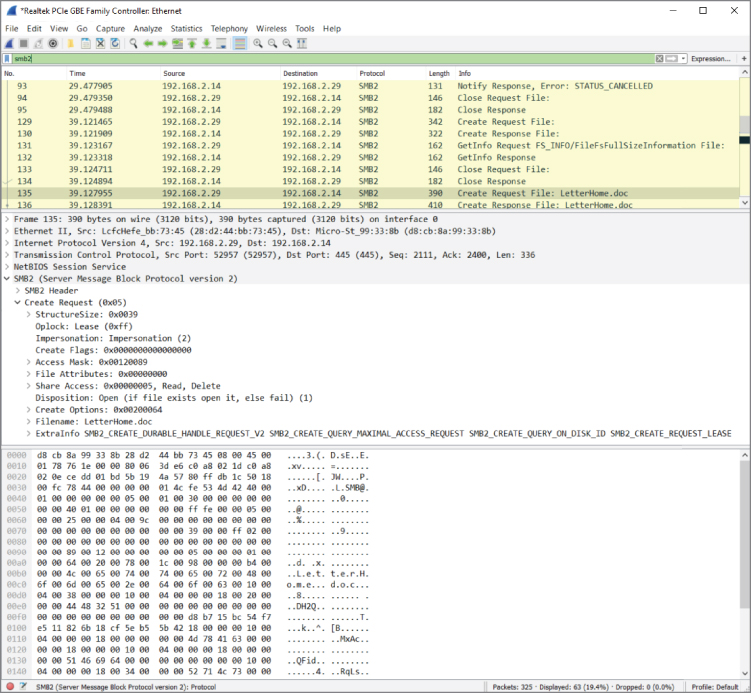
Task: Expand the Share Access field
Action: click(28, 386)
